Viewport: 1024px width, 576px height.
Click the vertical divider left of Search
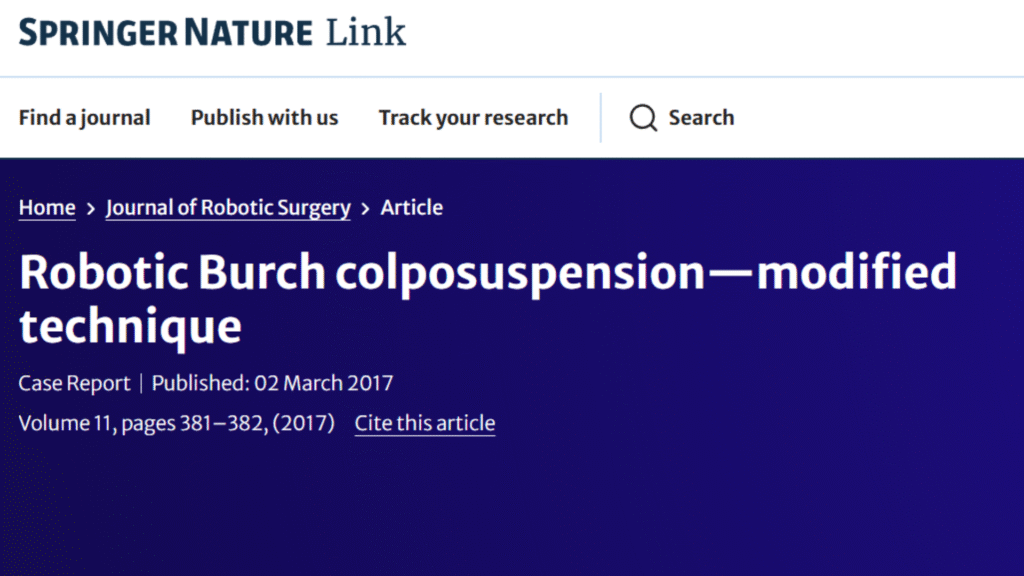(x=601, y=118)
